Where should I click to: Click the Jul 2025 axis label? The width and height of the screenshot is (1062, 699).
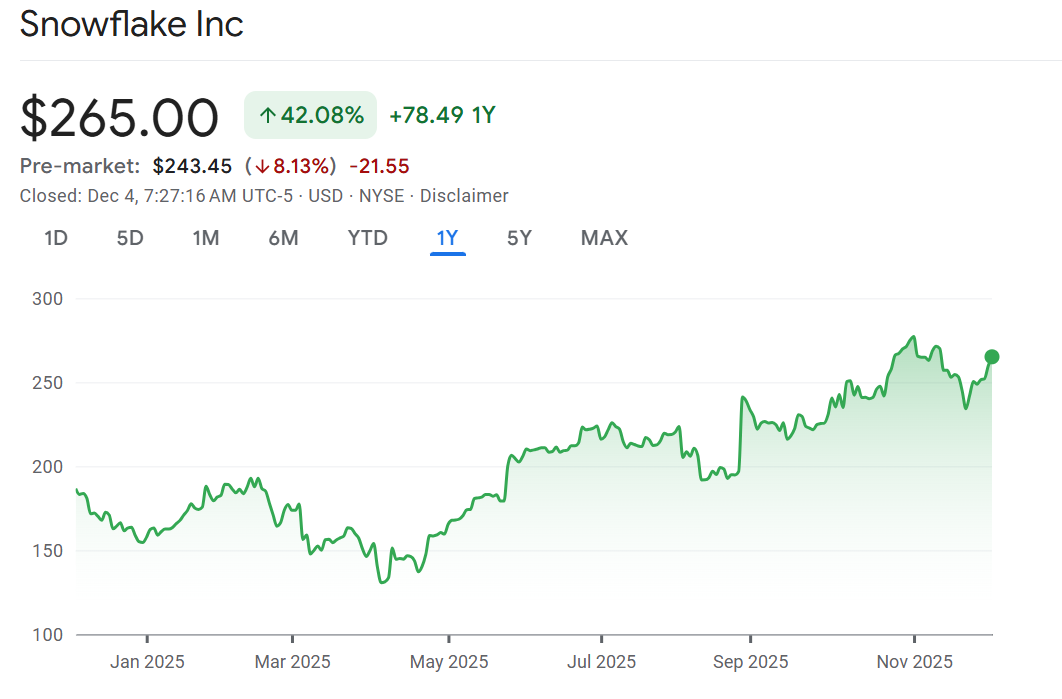[601, 662]
